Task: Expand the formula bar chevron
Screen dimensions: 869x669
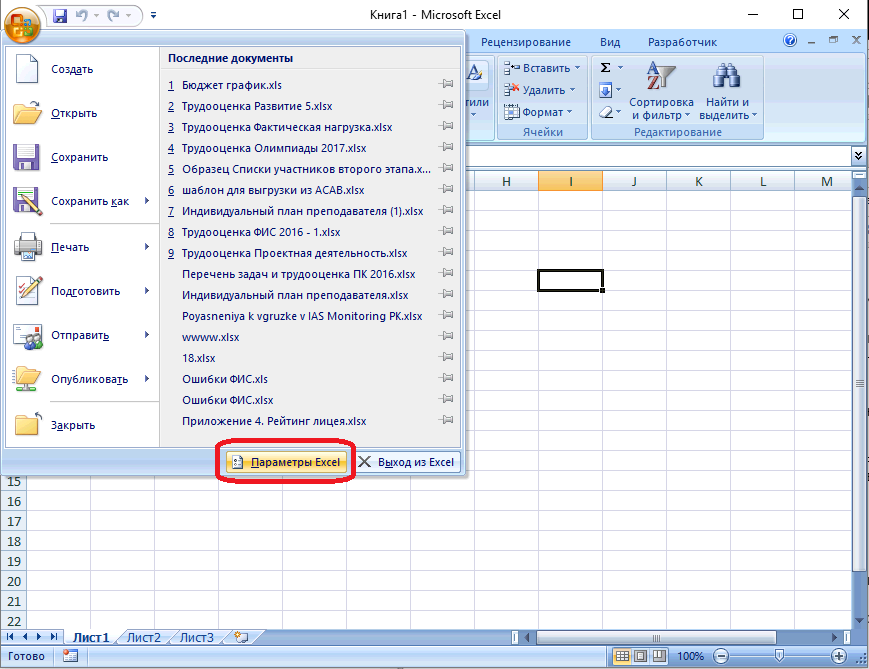Action: coord(858,156)
